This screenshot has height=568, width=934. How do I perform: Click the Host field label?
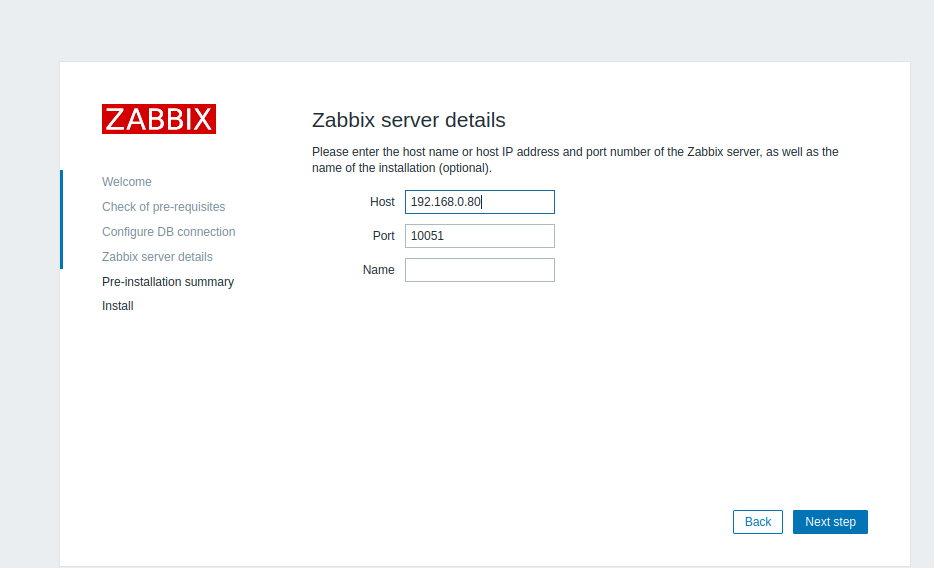[x=382, y=202]
